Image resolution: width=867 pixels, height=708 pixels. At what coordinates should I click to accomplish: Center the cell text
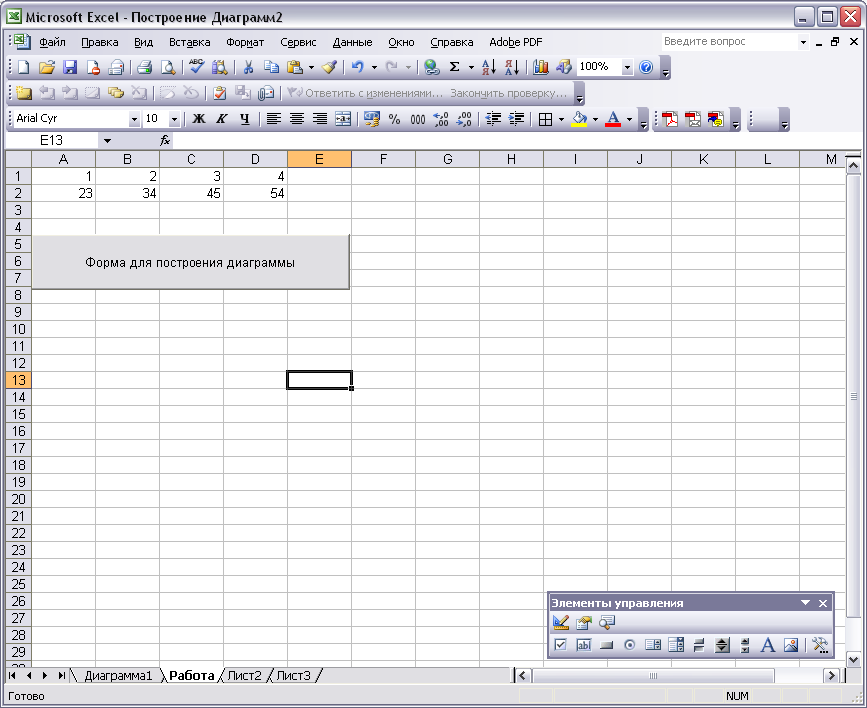[297, 119]
